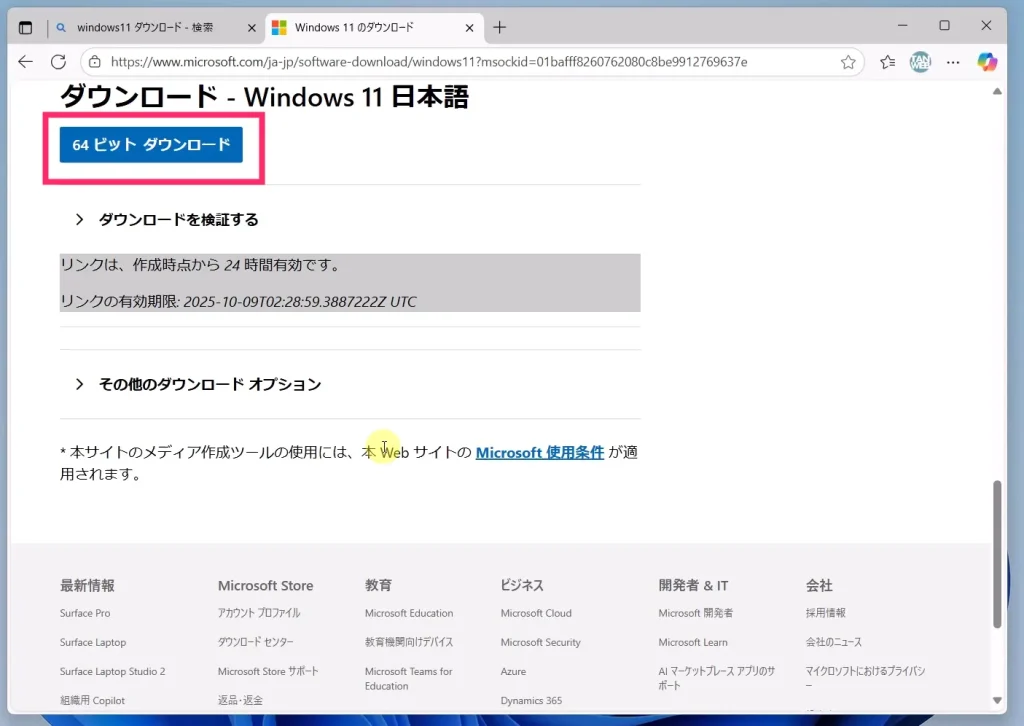
Task: Open the Copilot sidebar icon
Action: 987,62
